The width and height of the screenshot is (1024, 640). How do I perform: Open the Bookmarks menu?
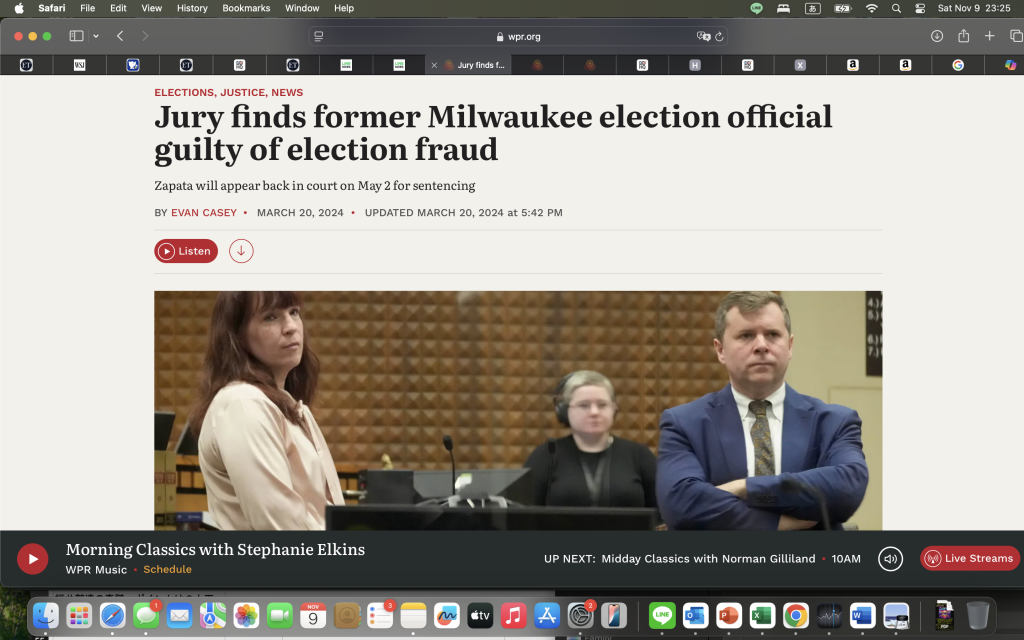pos(246,8)
